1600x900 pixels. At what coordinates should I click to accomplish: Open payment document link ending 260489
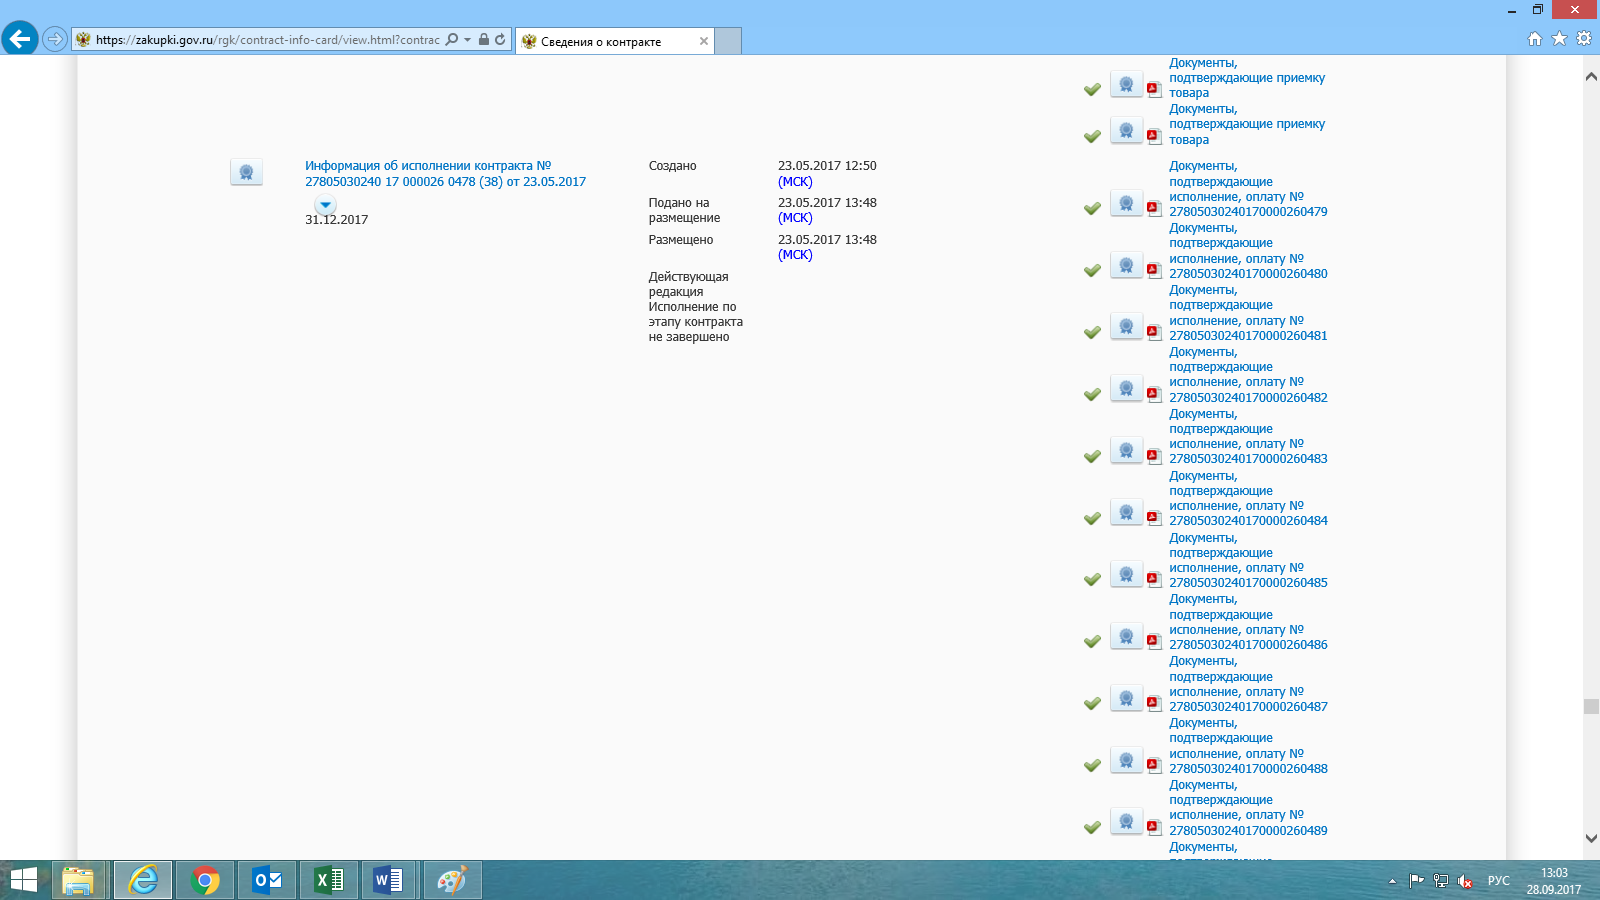1248,808
